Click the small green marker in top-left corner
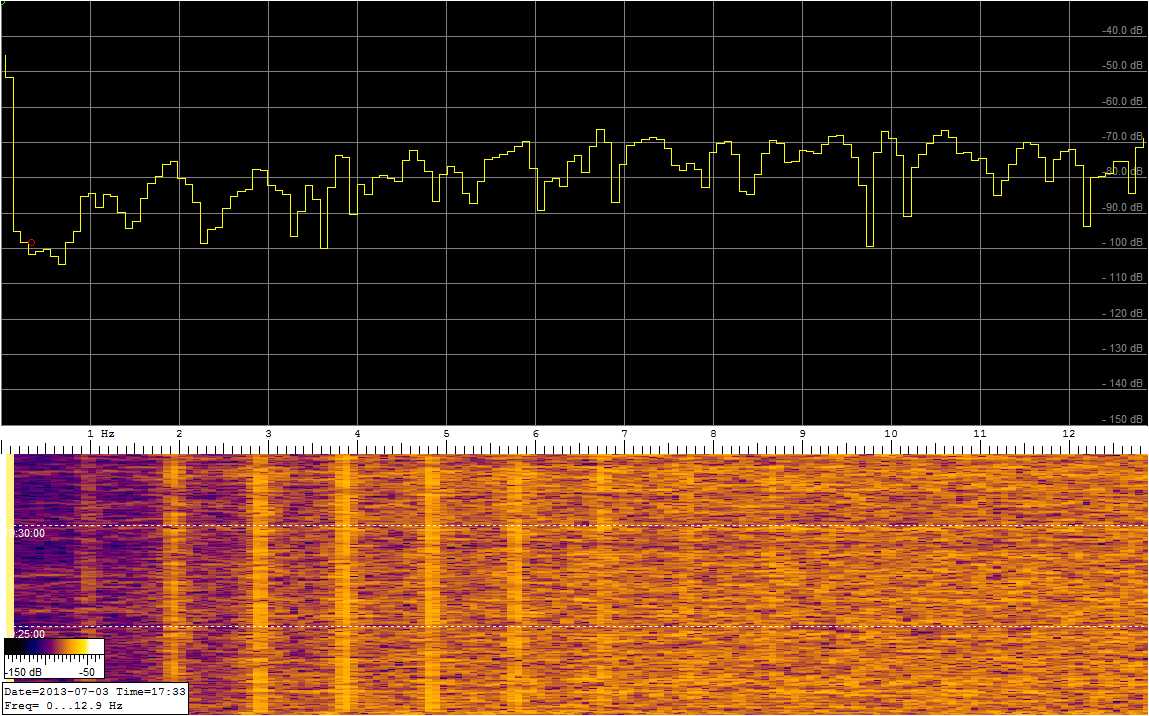The height and width of the screenshot is (716, 1149). [3, 3]
